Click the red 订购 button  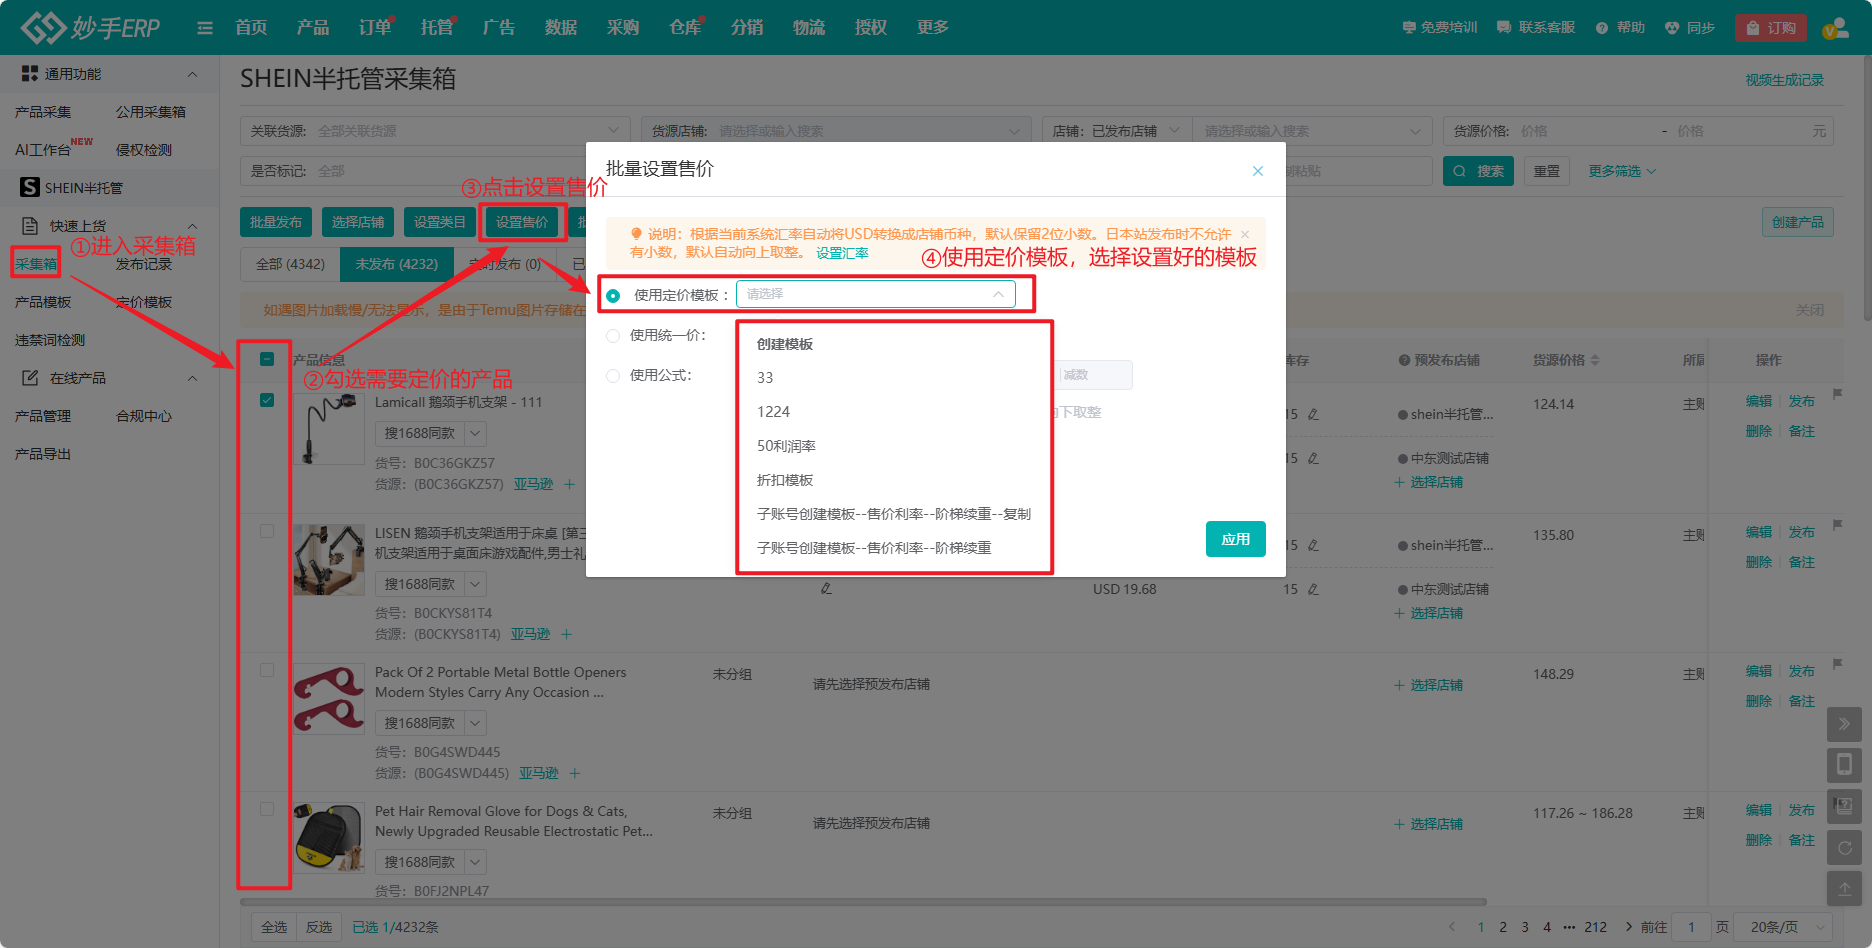[1771, 28]
